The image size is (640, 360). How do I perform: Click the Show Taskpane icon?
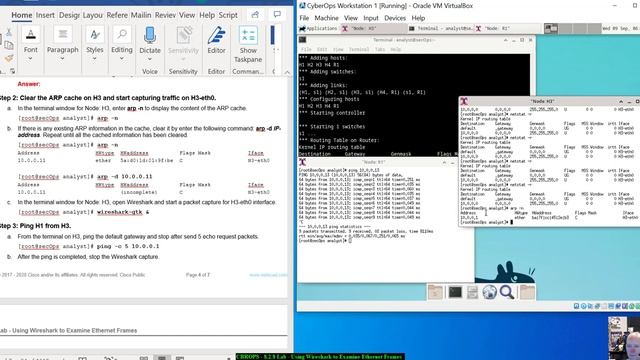[248, 36]
